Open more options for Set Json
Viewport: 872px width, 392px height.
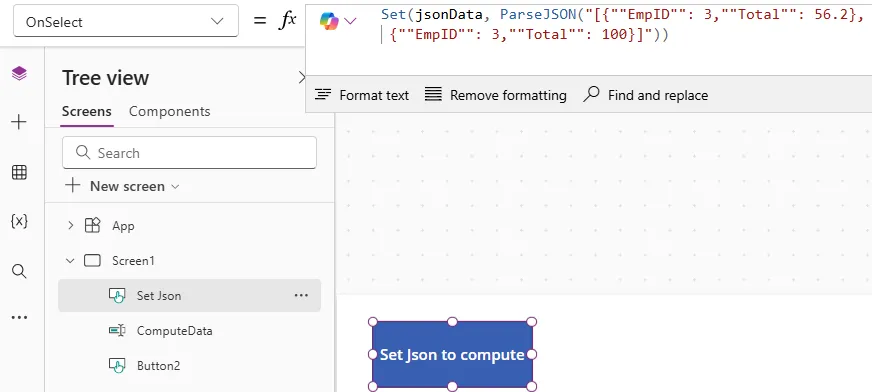(301, 295)
